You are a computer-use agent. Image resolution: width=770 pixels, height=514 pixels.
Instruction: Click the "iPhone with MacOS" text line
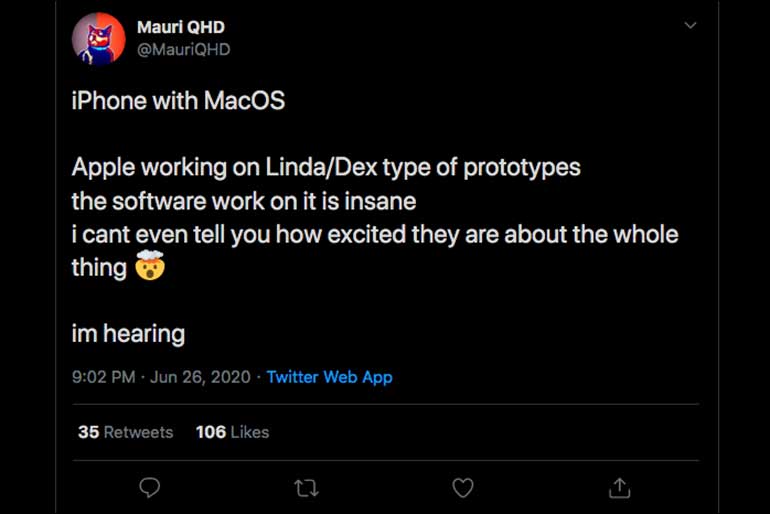click(x=178, y=102)
